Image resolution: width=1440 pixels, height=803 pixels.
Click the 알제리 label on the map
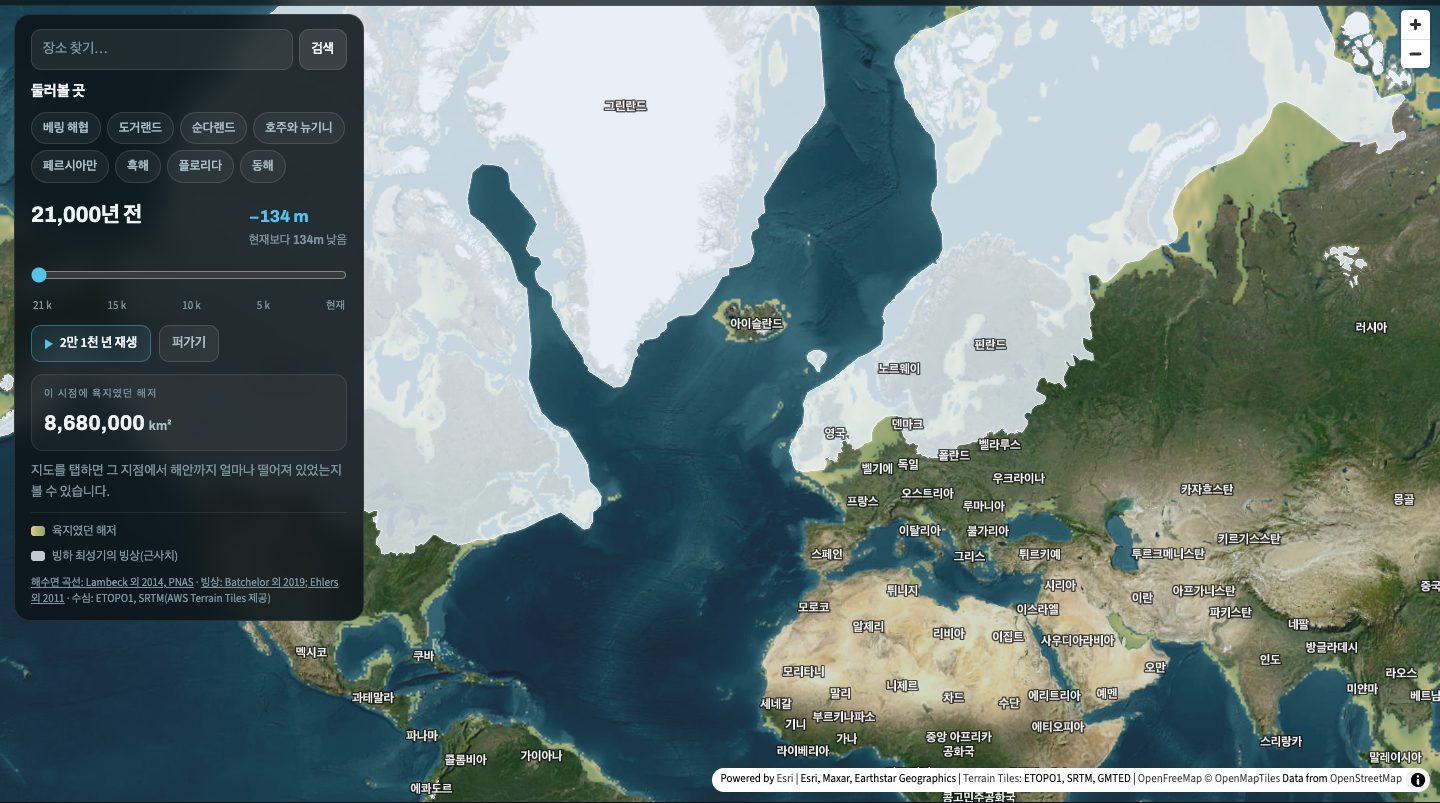point(868,626)
